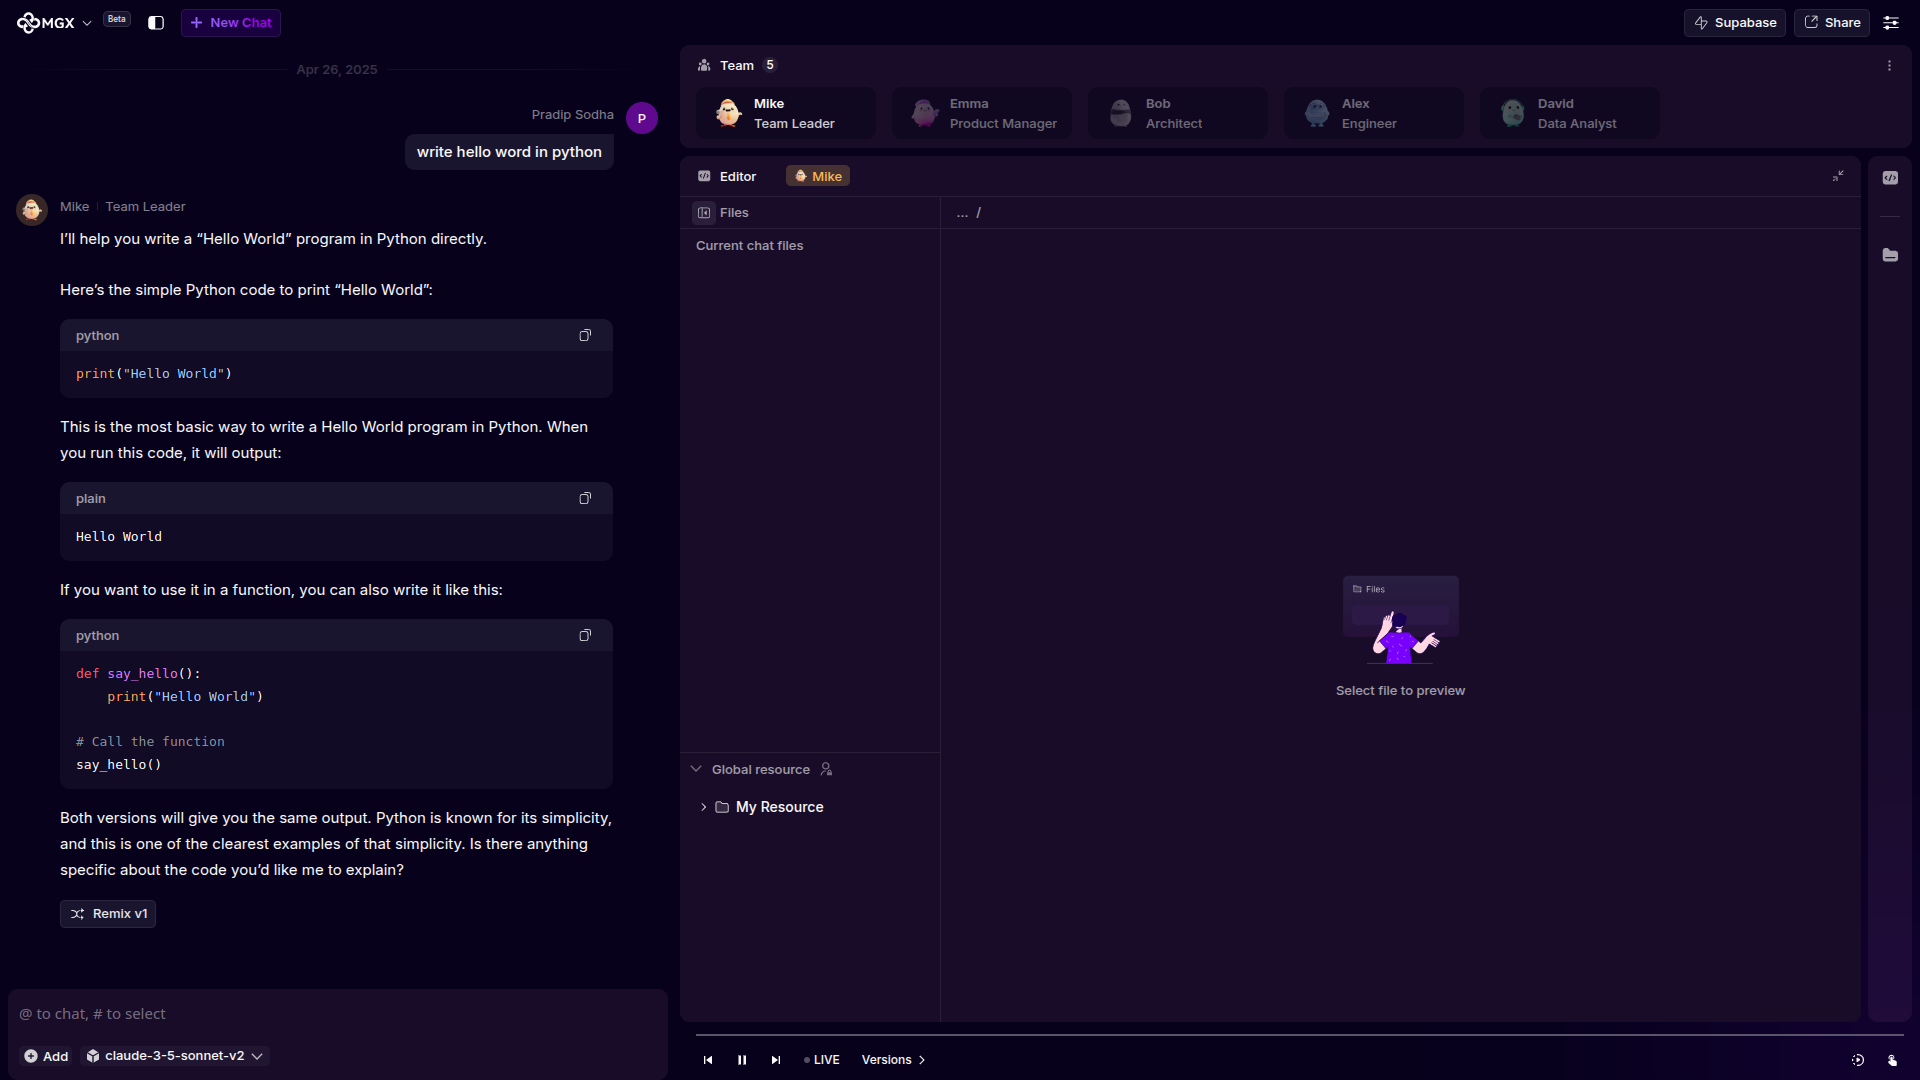Viewport: 1920px width, 1080px height.
Task: Copy the plain output code block
Action: pos(585,499)
